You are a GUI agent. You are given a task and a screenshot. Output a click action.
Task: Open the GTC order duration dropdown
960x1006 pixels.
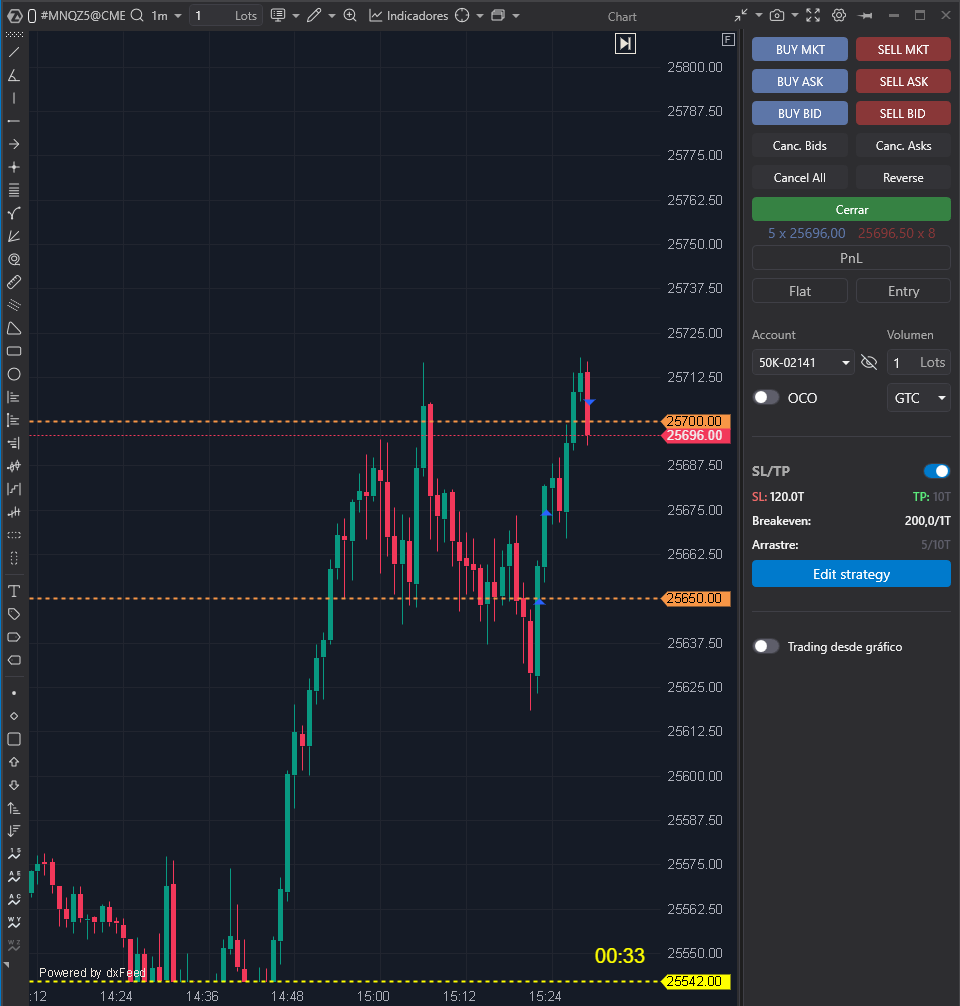tap(918, 398)
